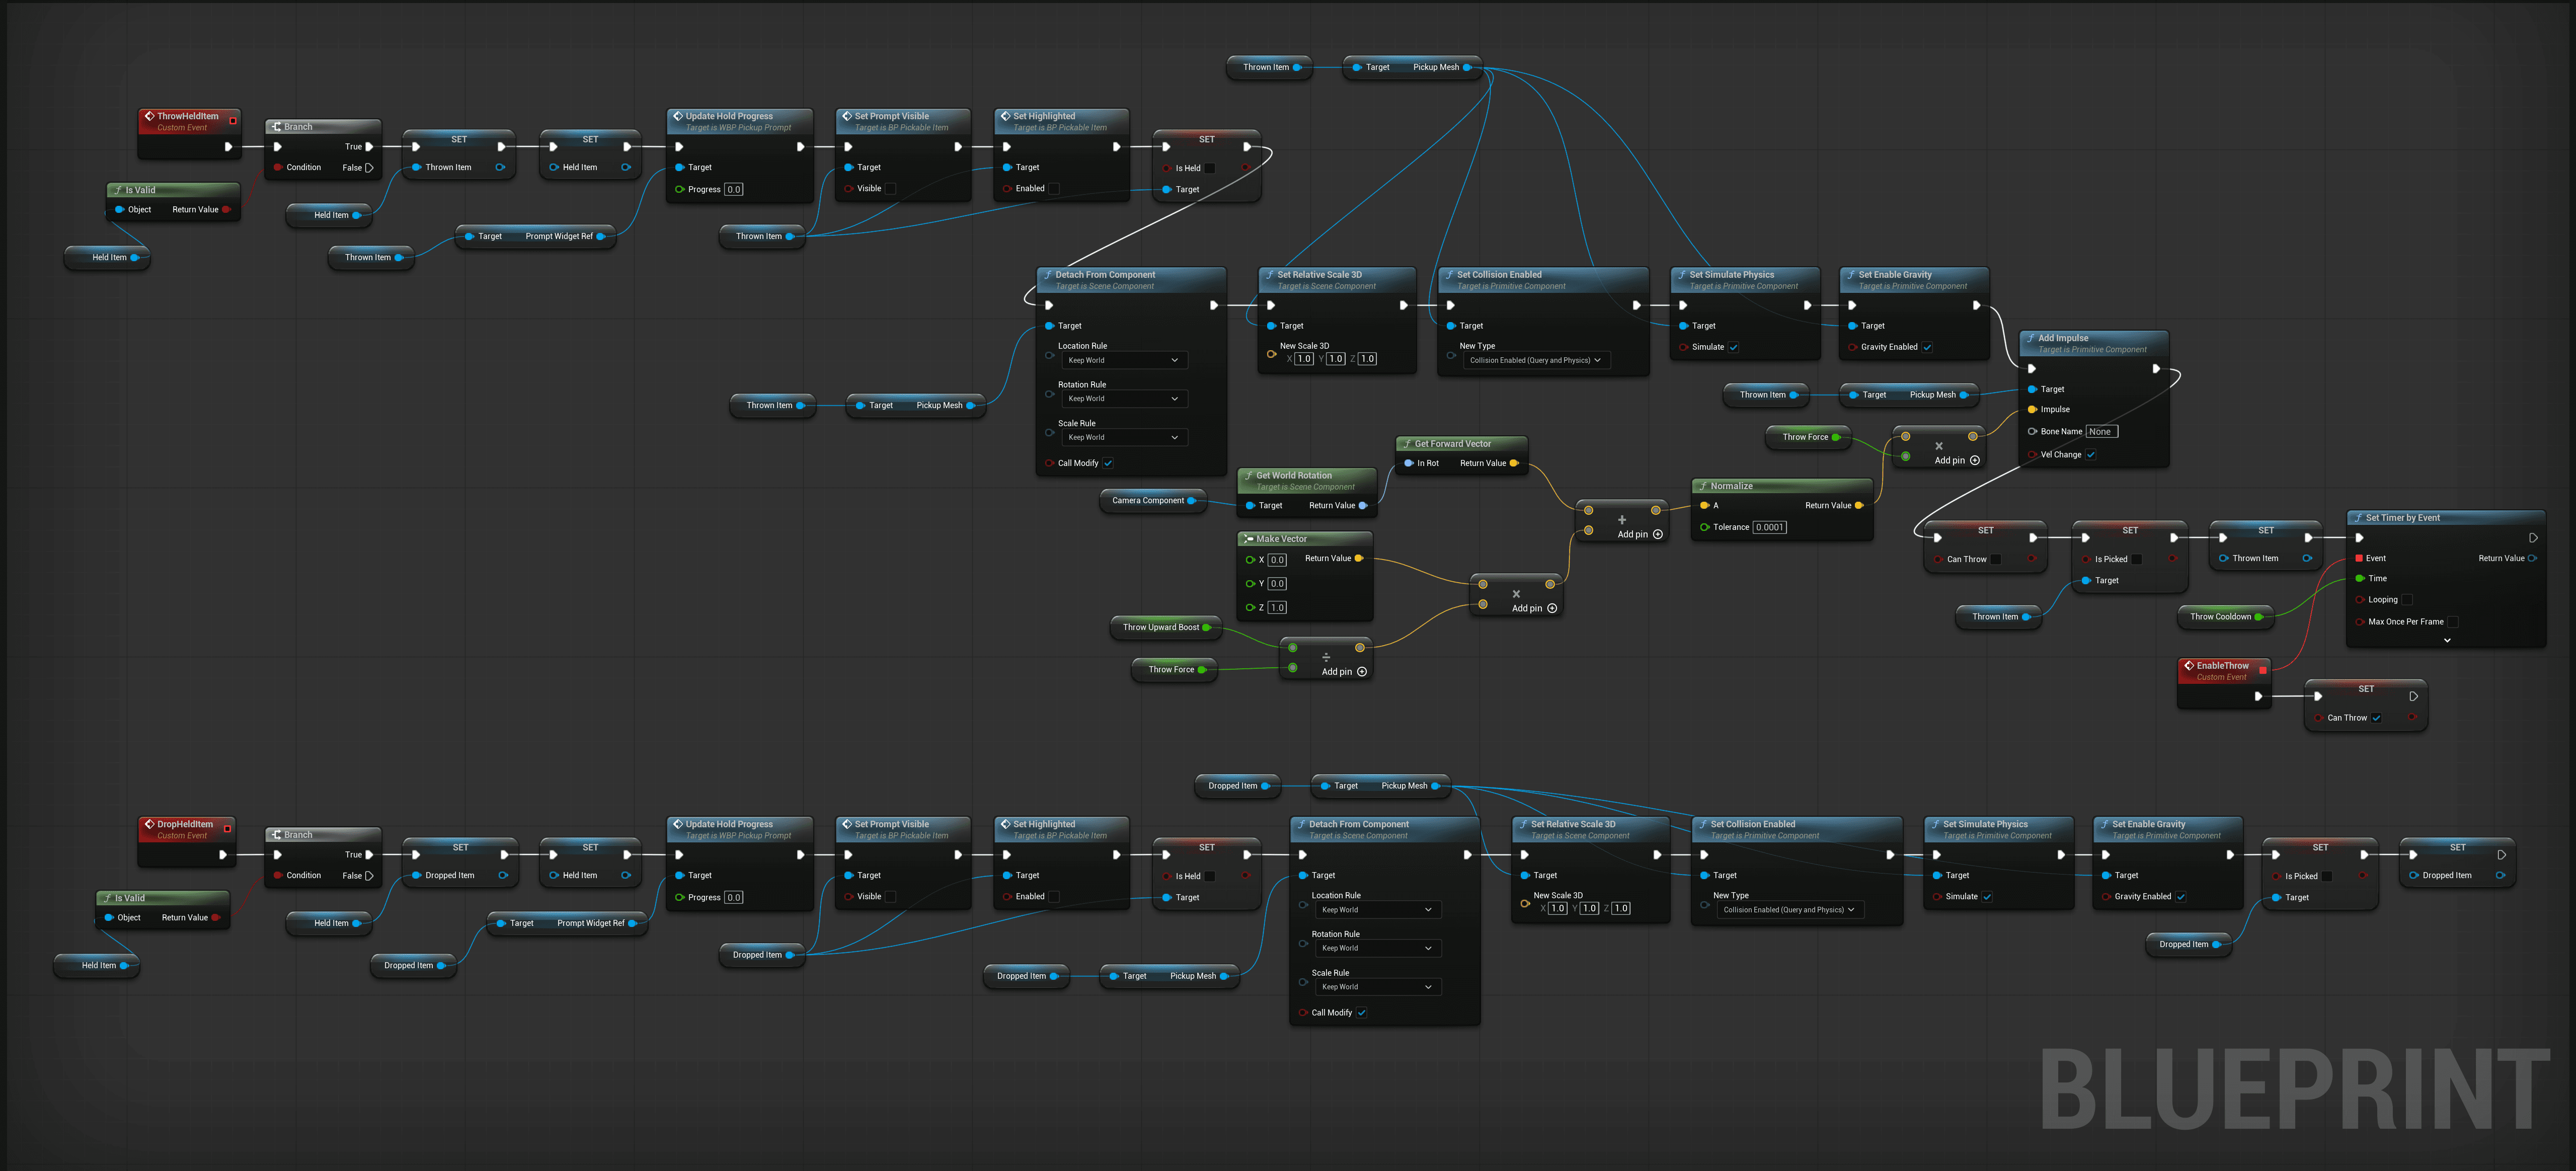This screenshot has height=1171, width=2576.
Task: Enable the Looping checkbox on Set Timer
Action: (x=2407, y=600)
